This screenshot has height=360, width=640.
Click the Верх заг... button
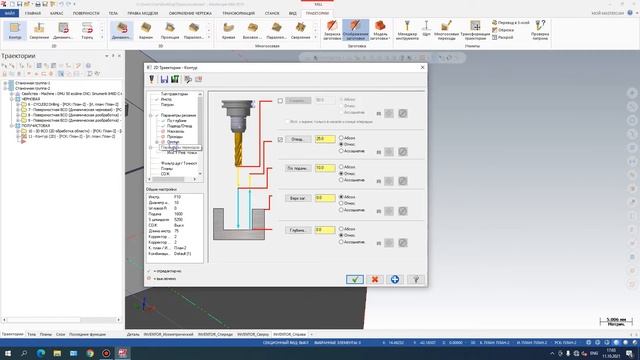tap(298, 198)
